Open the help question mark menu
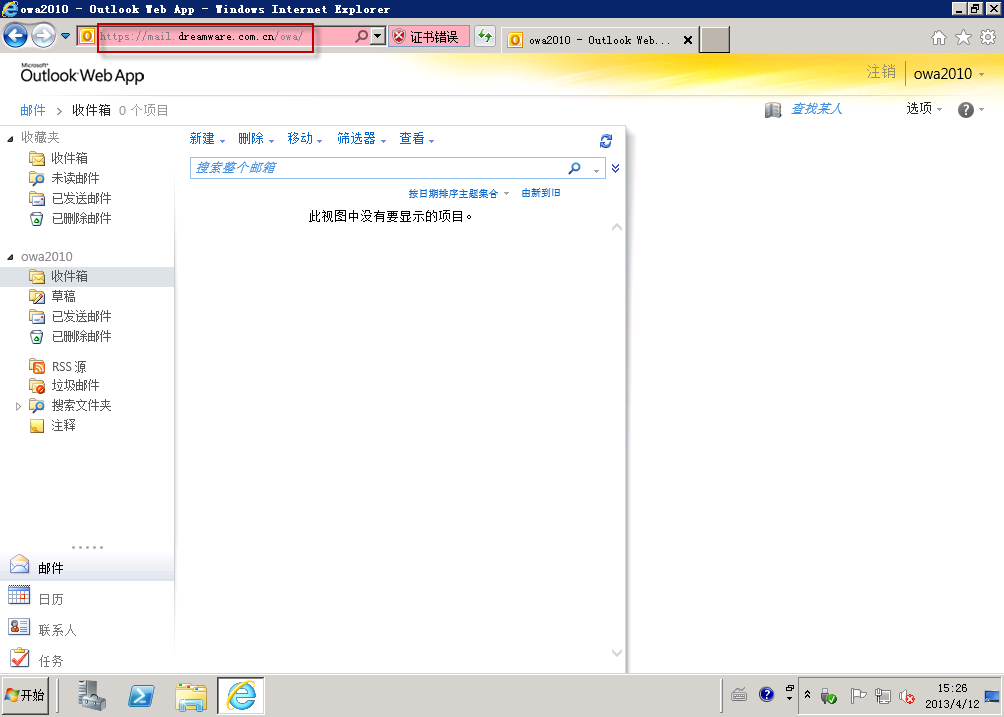Screen dimensions: 1004x717 pyautogui.click(x=971, y=110)
